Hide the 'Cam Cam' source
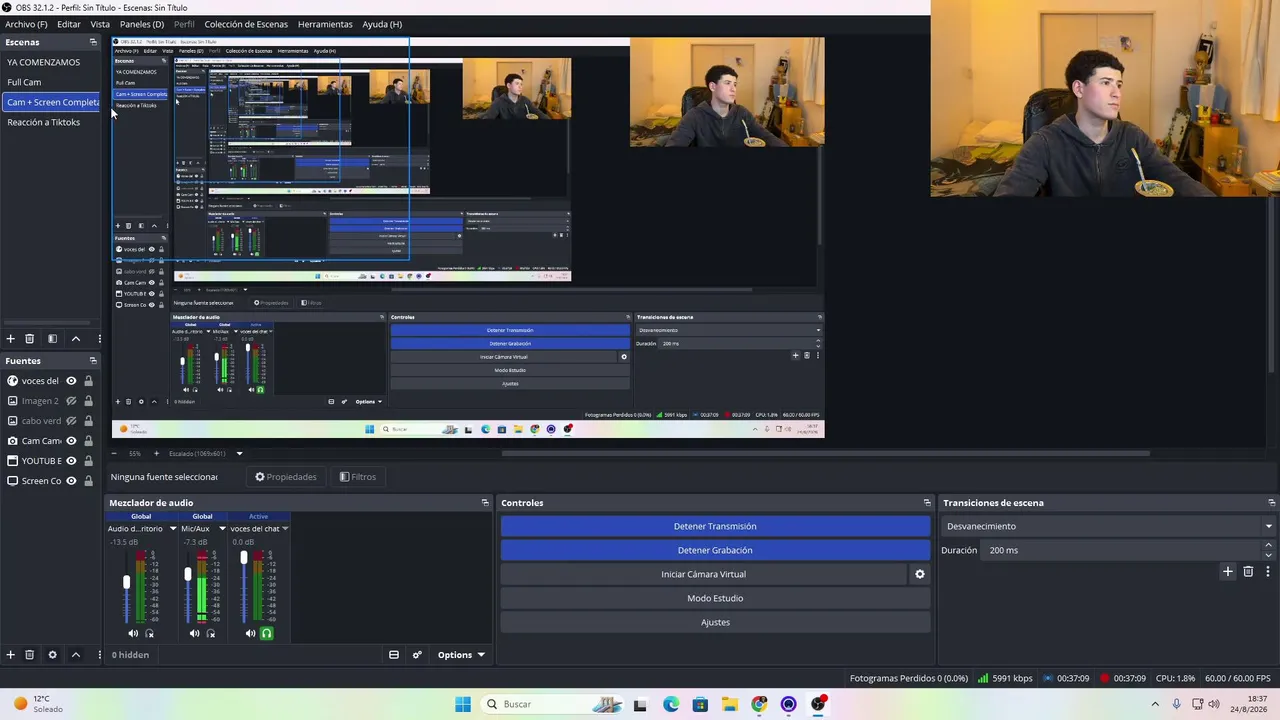This screenshot has width=1280, height=720. (71, 441)
